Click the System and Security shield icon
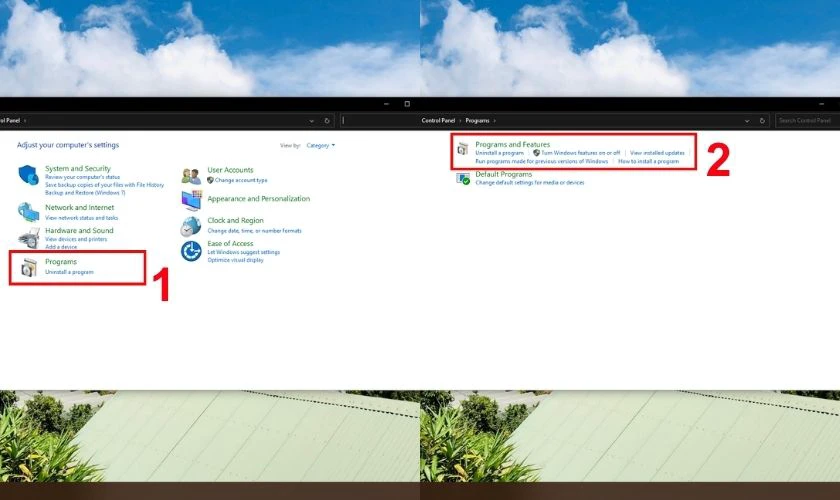The image size is (840, 500). pyautogui.click(x=28, y=175)
